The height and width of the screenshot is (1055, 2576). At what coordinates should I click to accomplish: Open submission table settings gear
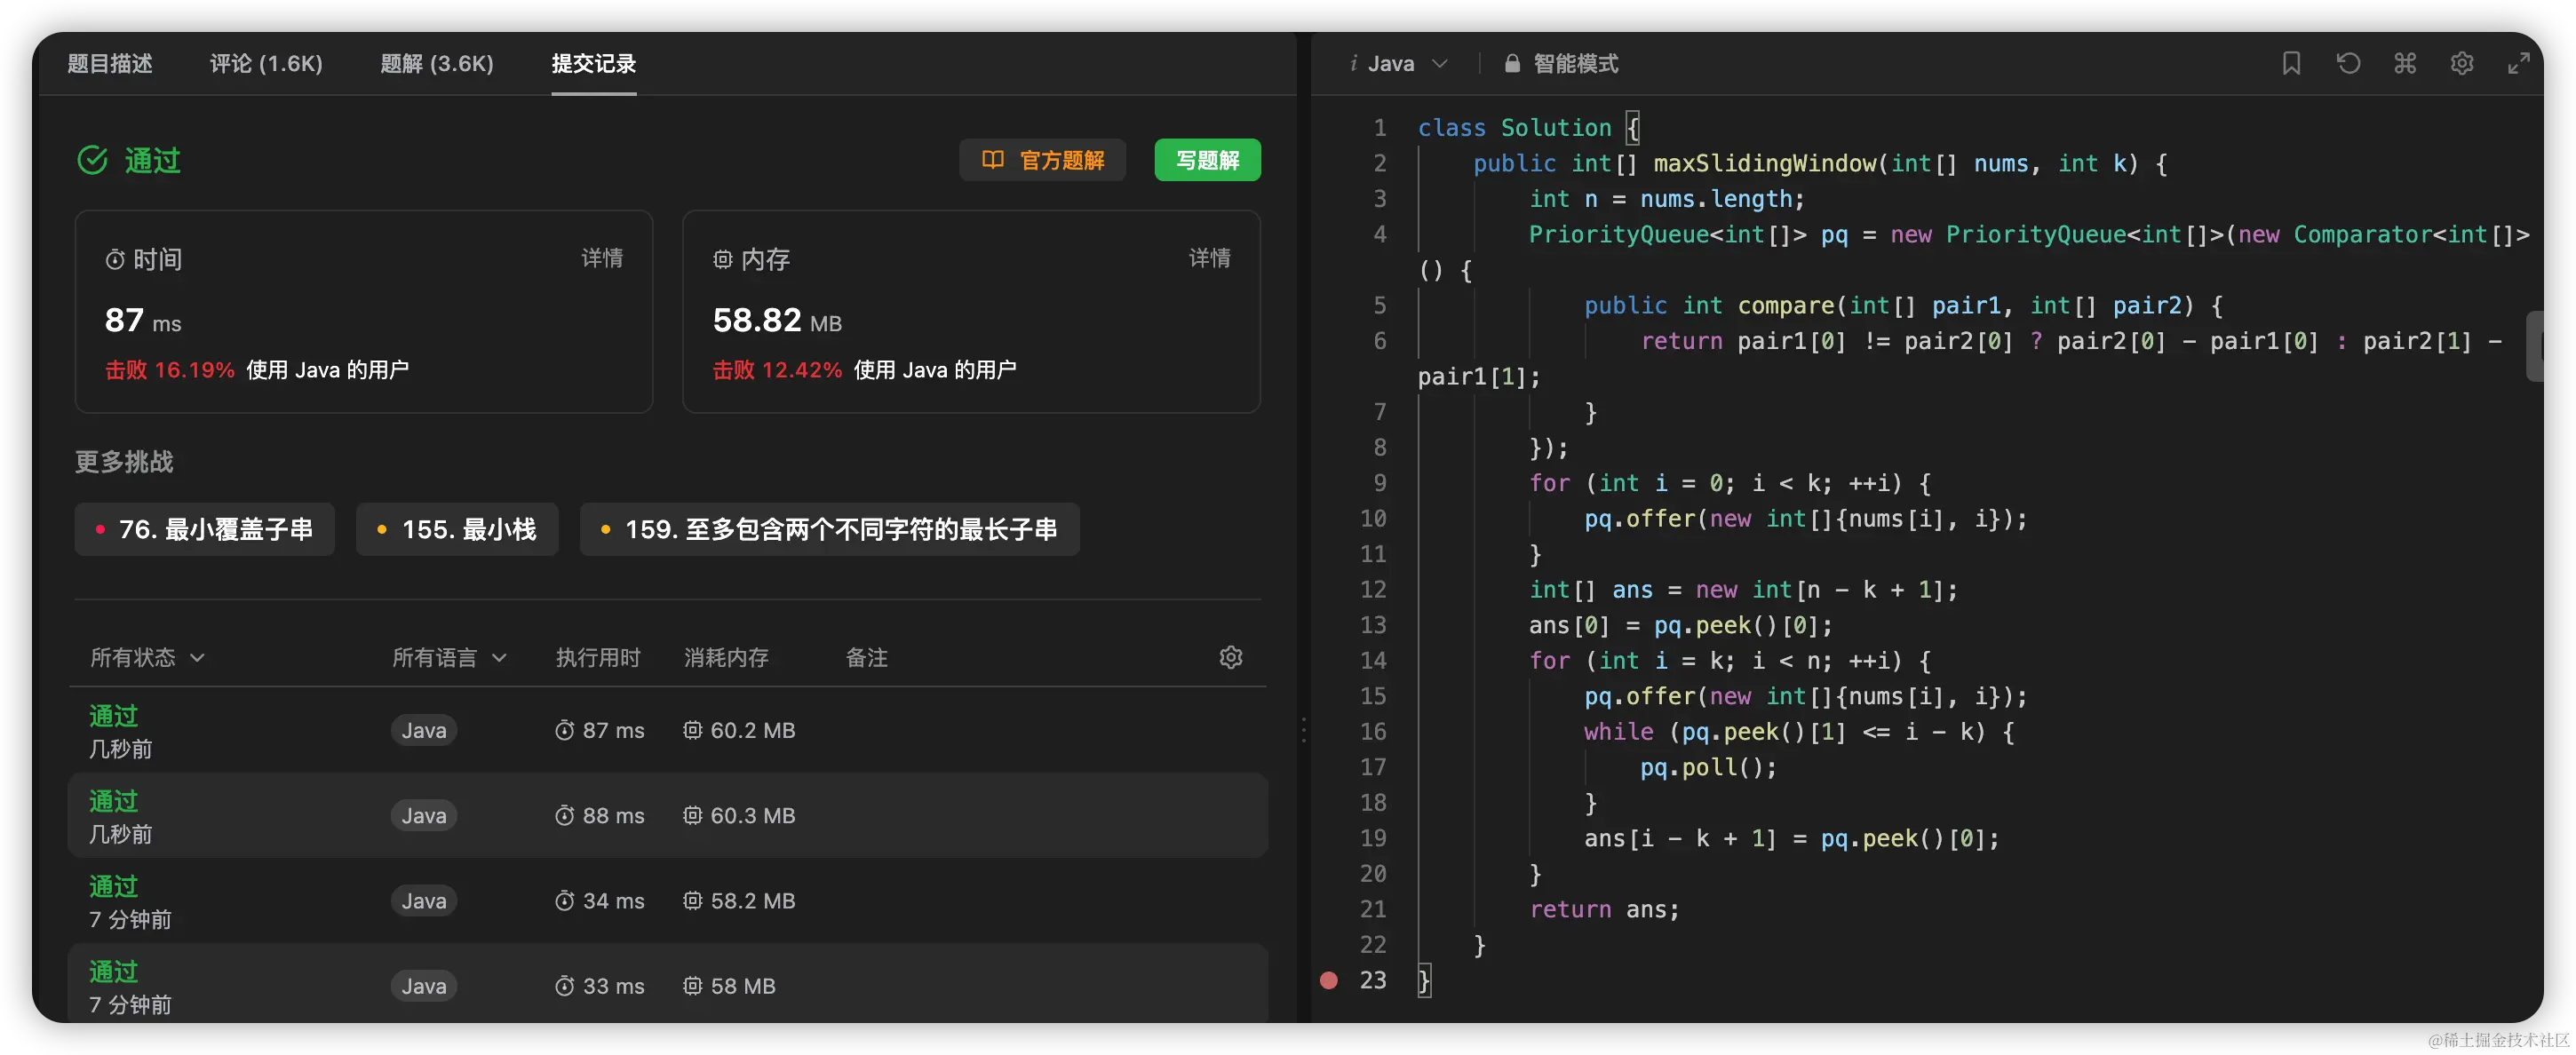tap(1231, 657)
